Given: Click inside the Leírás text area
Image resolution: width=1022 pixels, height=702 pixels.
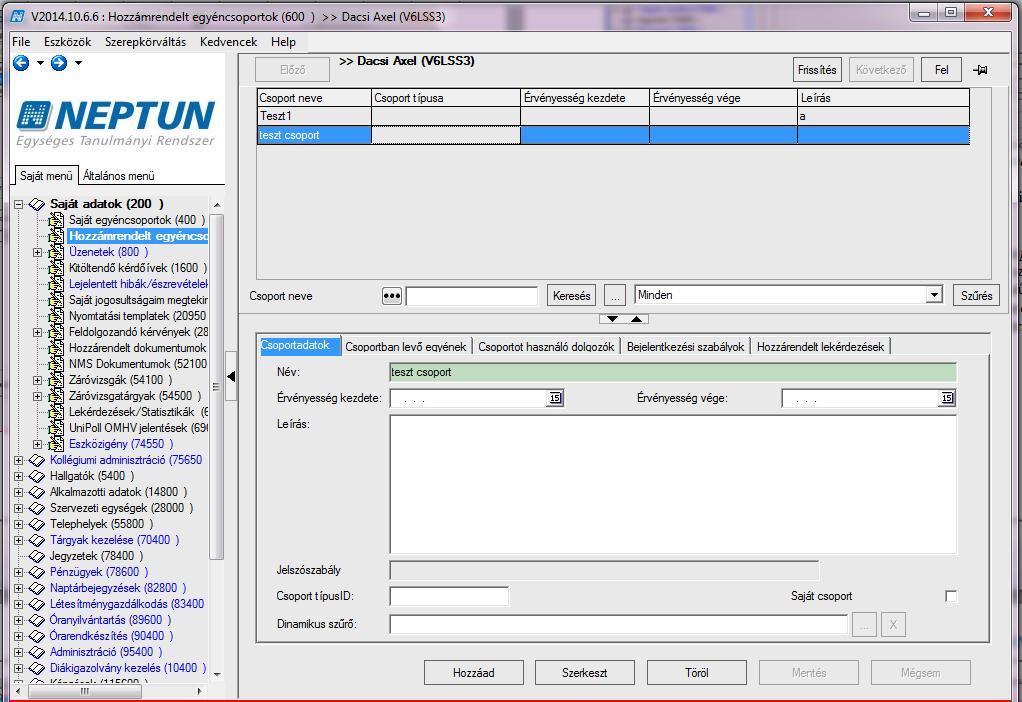Looking at the screenshot, I should [x=673, y=484].
